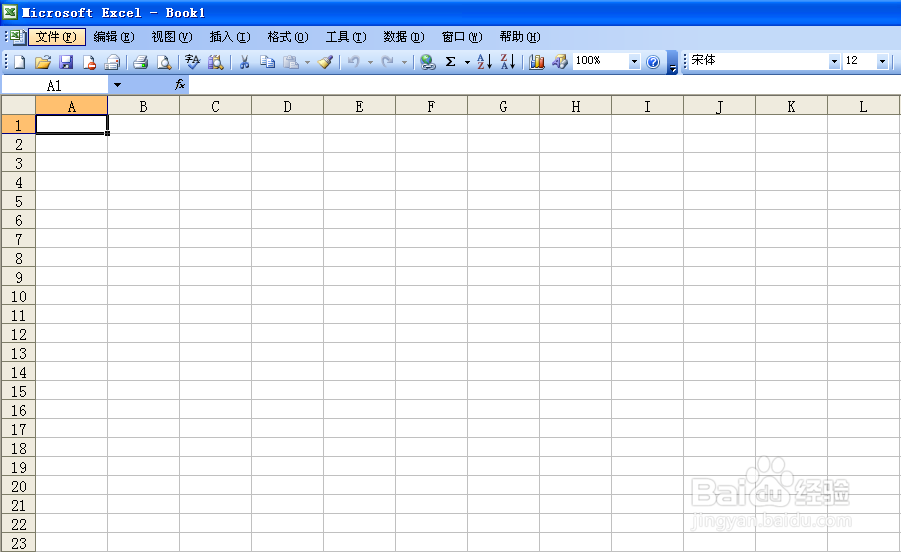The width and height of the screenshot is (901, 552).
Task: Open the Undo history dropdown arrow
Action: [370, 62]
